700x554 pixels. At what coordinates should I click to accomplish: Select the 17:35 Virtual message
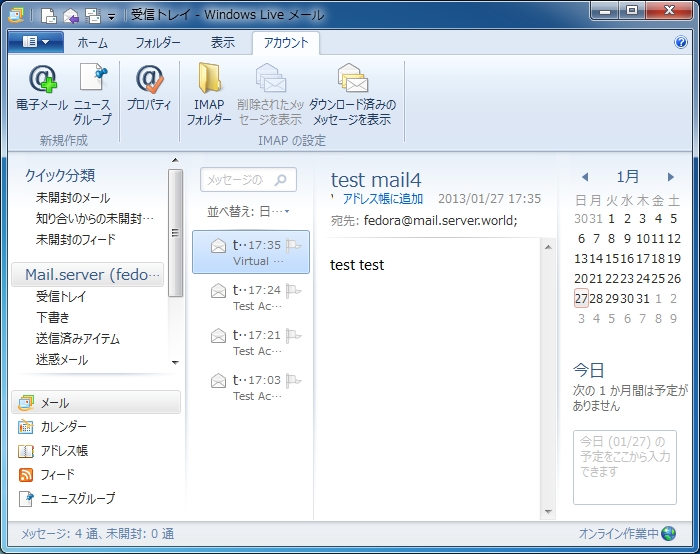click(251, 252)
